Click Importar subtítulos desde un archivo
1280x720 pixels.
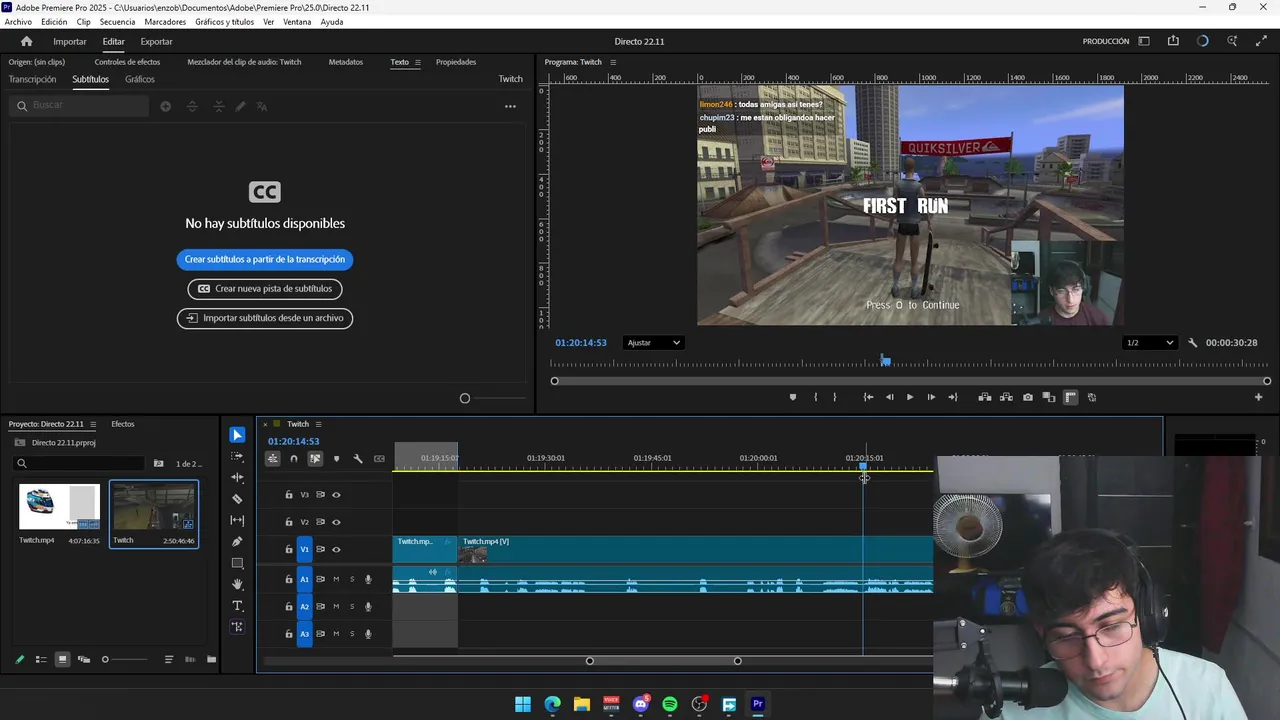coord(265,318)
